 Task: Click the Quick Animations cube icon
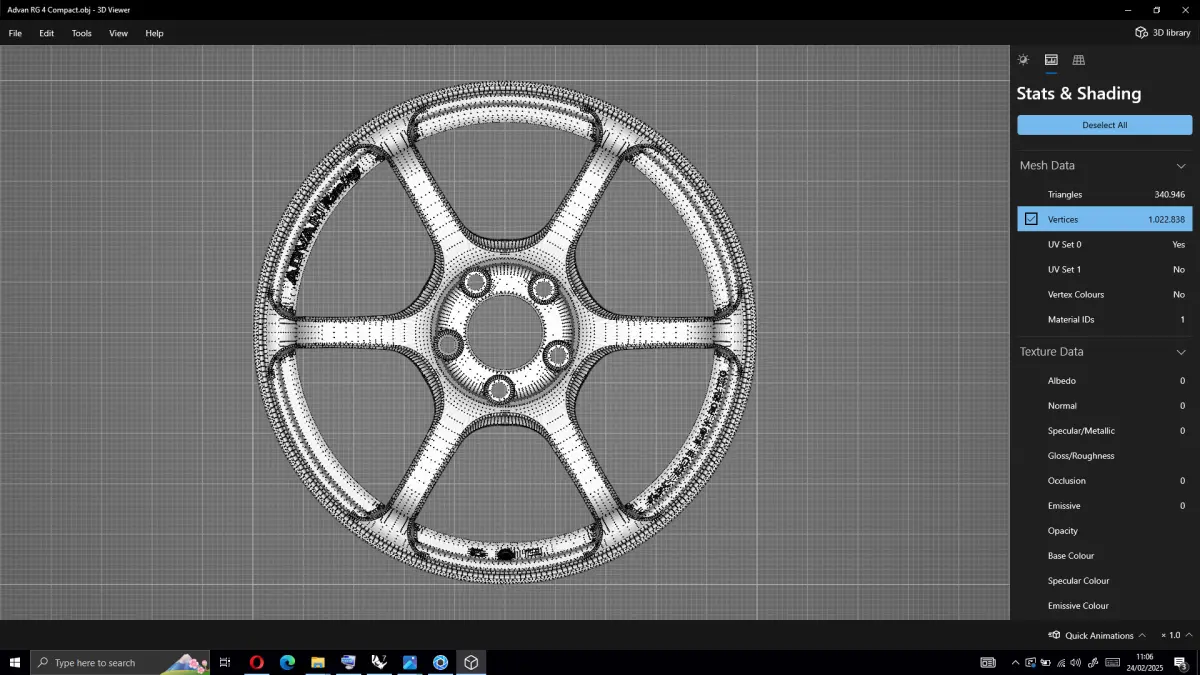(x=1054, y=635)
